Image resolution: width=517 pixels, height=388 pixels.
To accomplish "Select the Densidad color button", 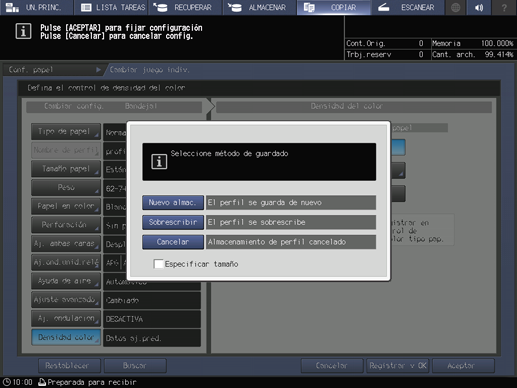I will (66, 337).
